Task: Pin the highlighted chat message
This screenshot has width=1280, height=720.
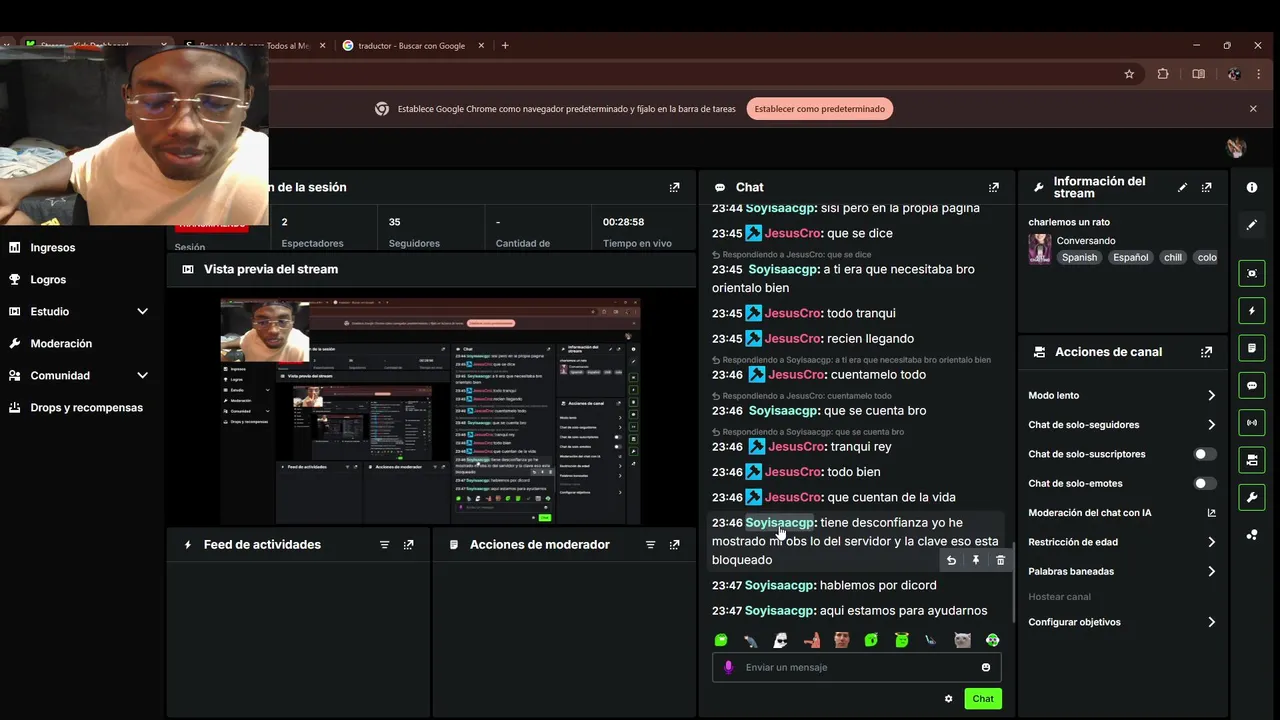Action: click(x=976, y=561)
